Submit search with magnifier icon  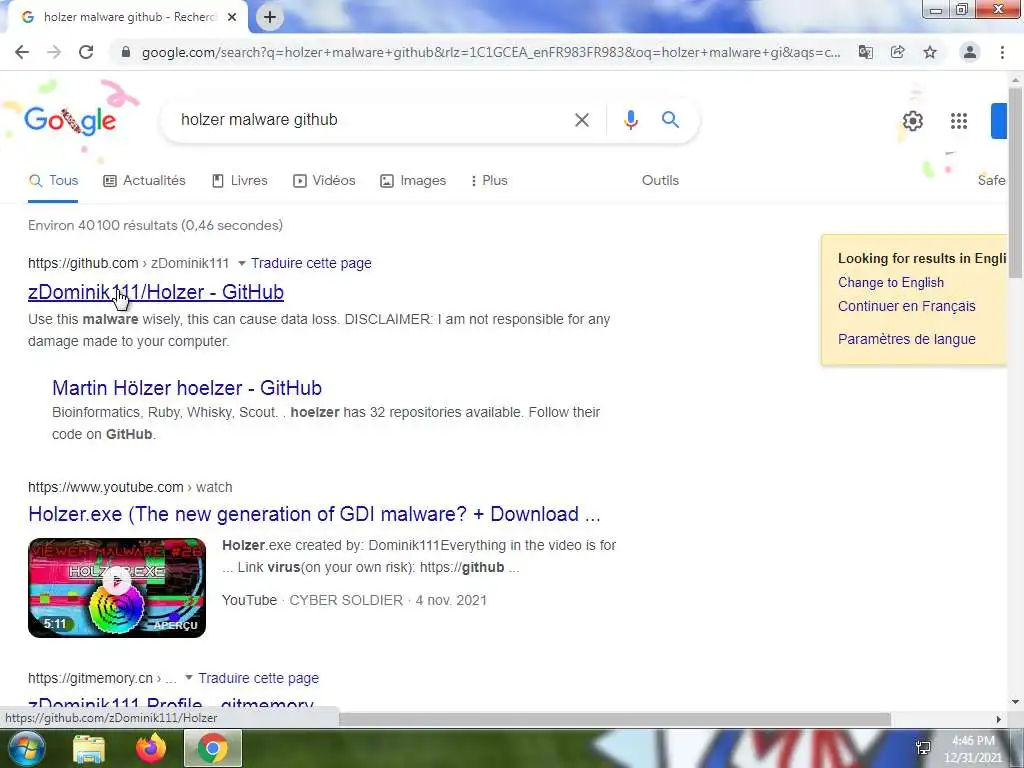pos(670,120)
